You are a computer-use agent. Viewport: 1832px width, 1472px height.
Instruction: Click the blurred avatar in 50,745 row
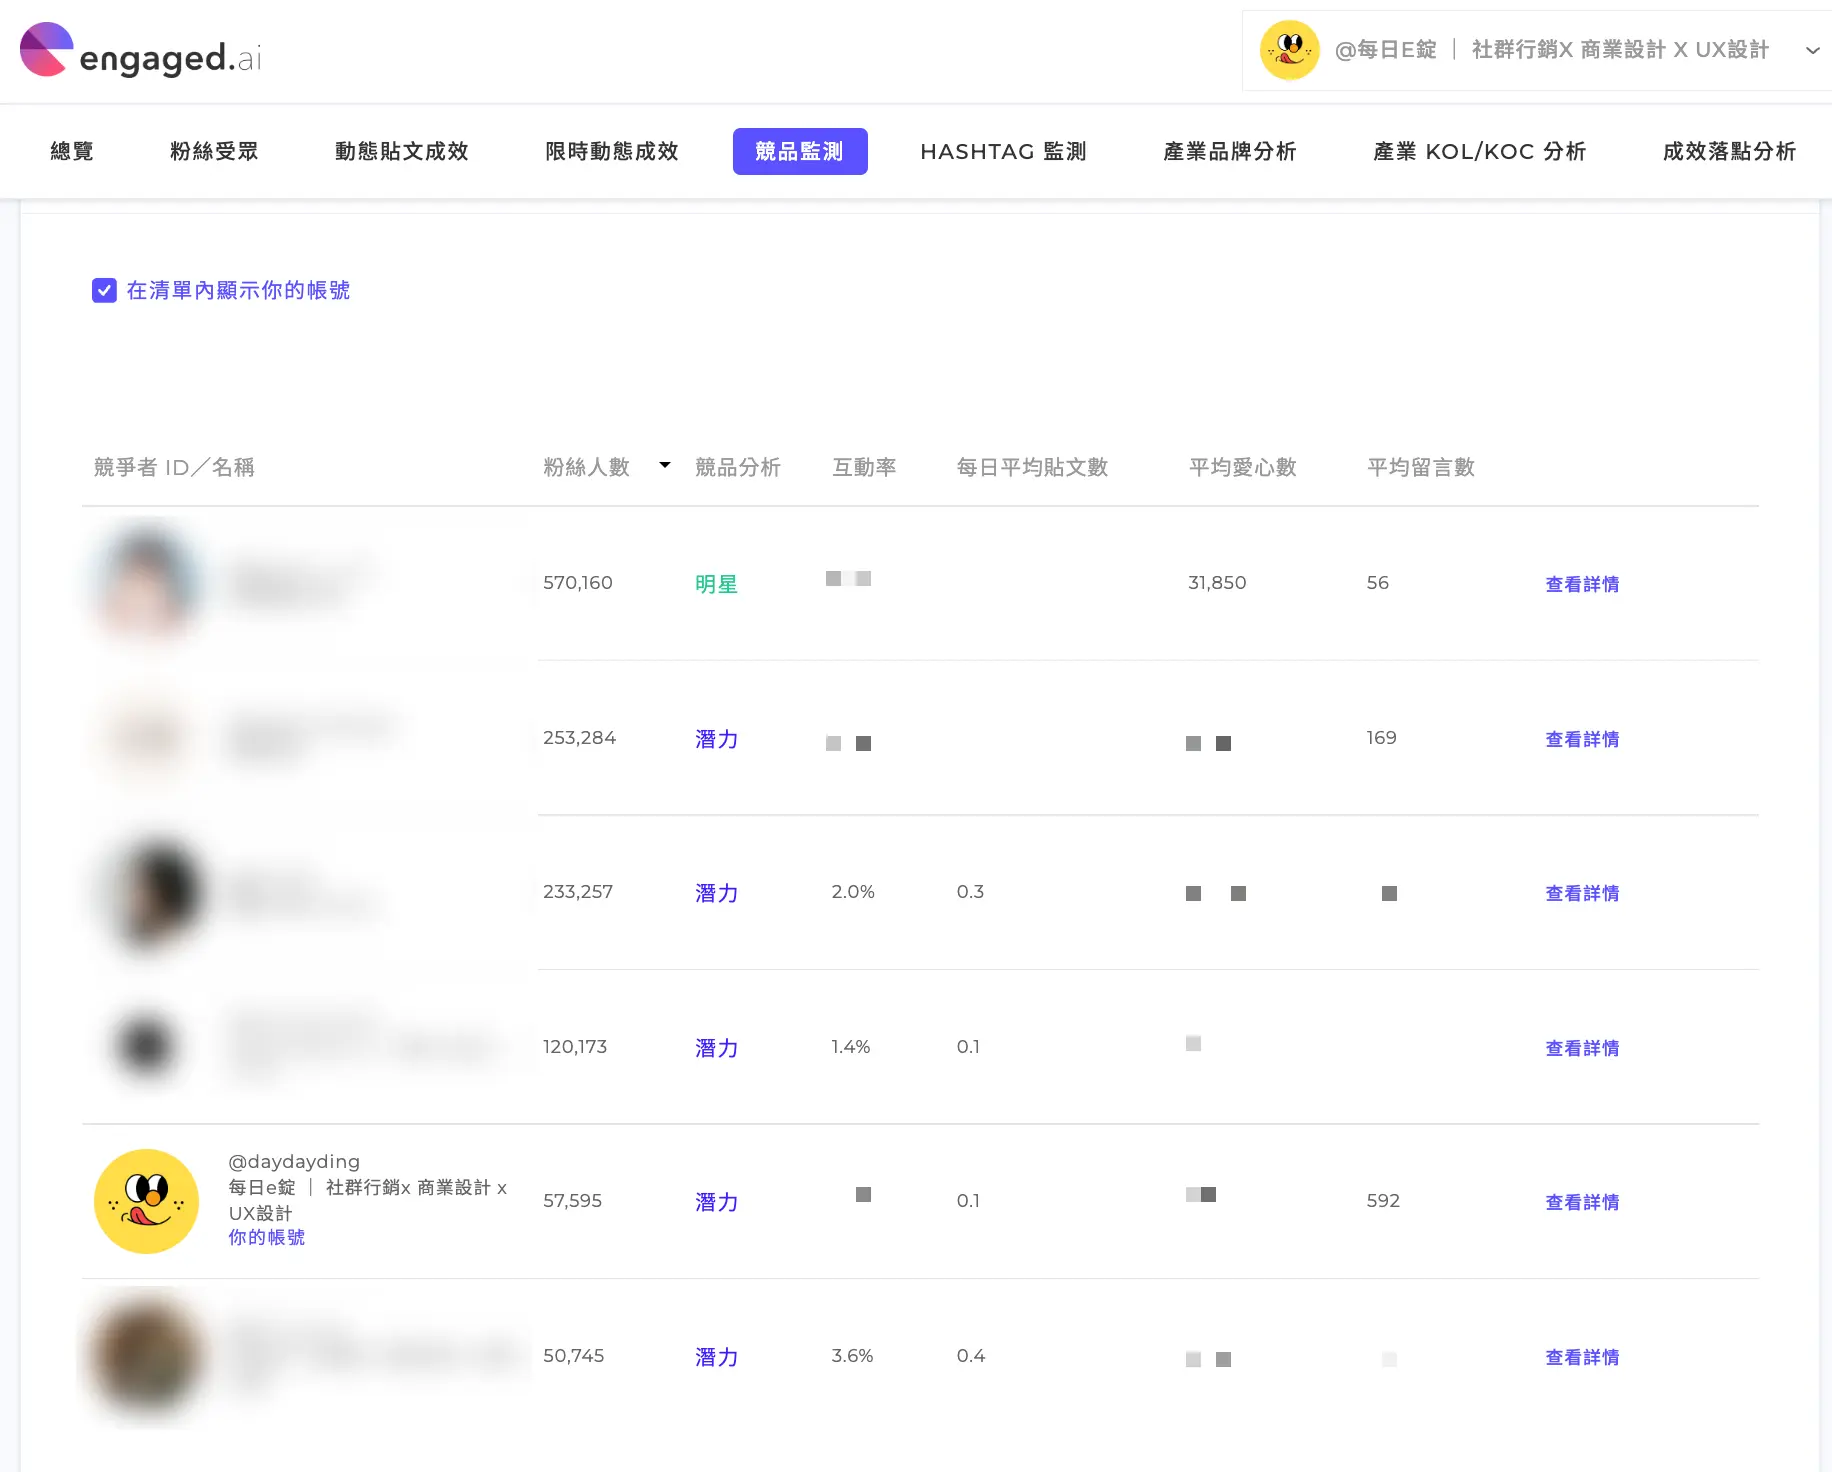click(146, 1356)
